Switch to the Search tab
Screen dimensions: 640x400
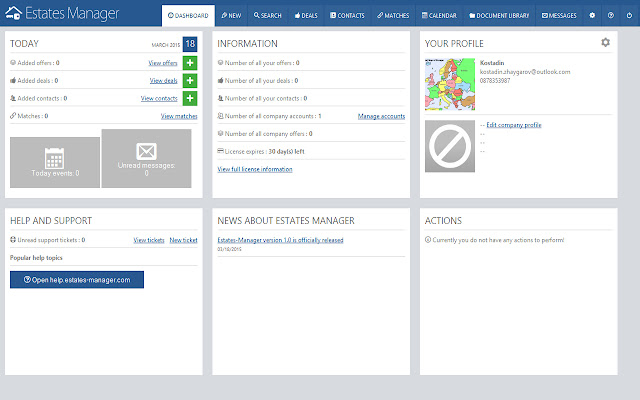[267, 16]
